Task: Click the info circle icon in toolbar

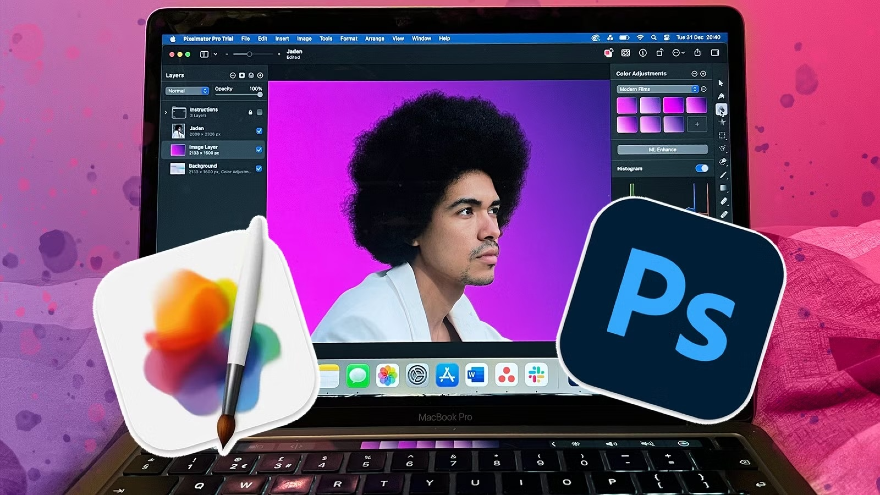Action: coord(643,53)
